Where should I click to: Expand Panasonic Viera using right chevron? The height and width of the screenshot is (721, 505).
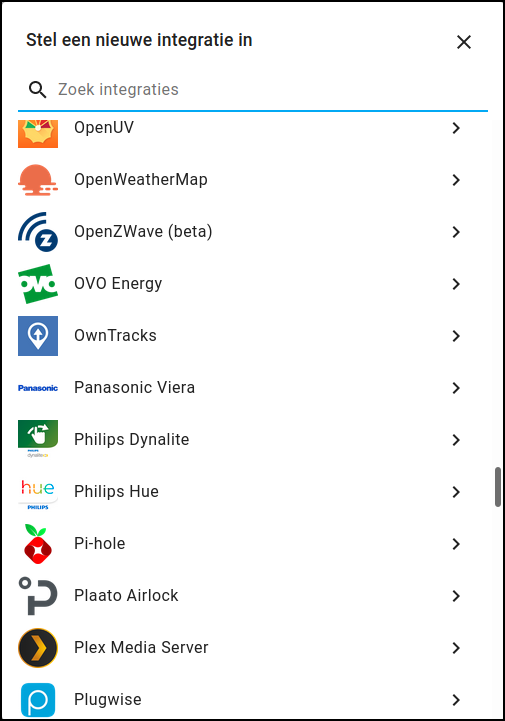point(456,388)
